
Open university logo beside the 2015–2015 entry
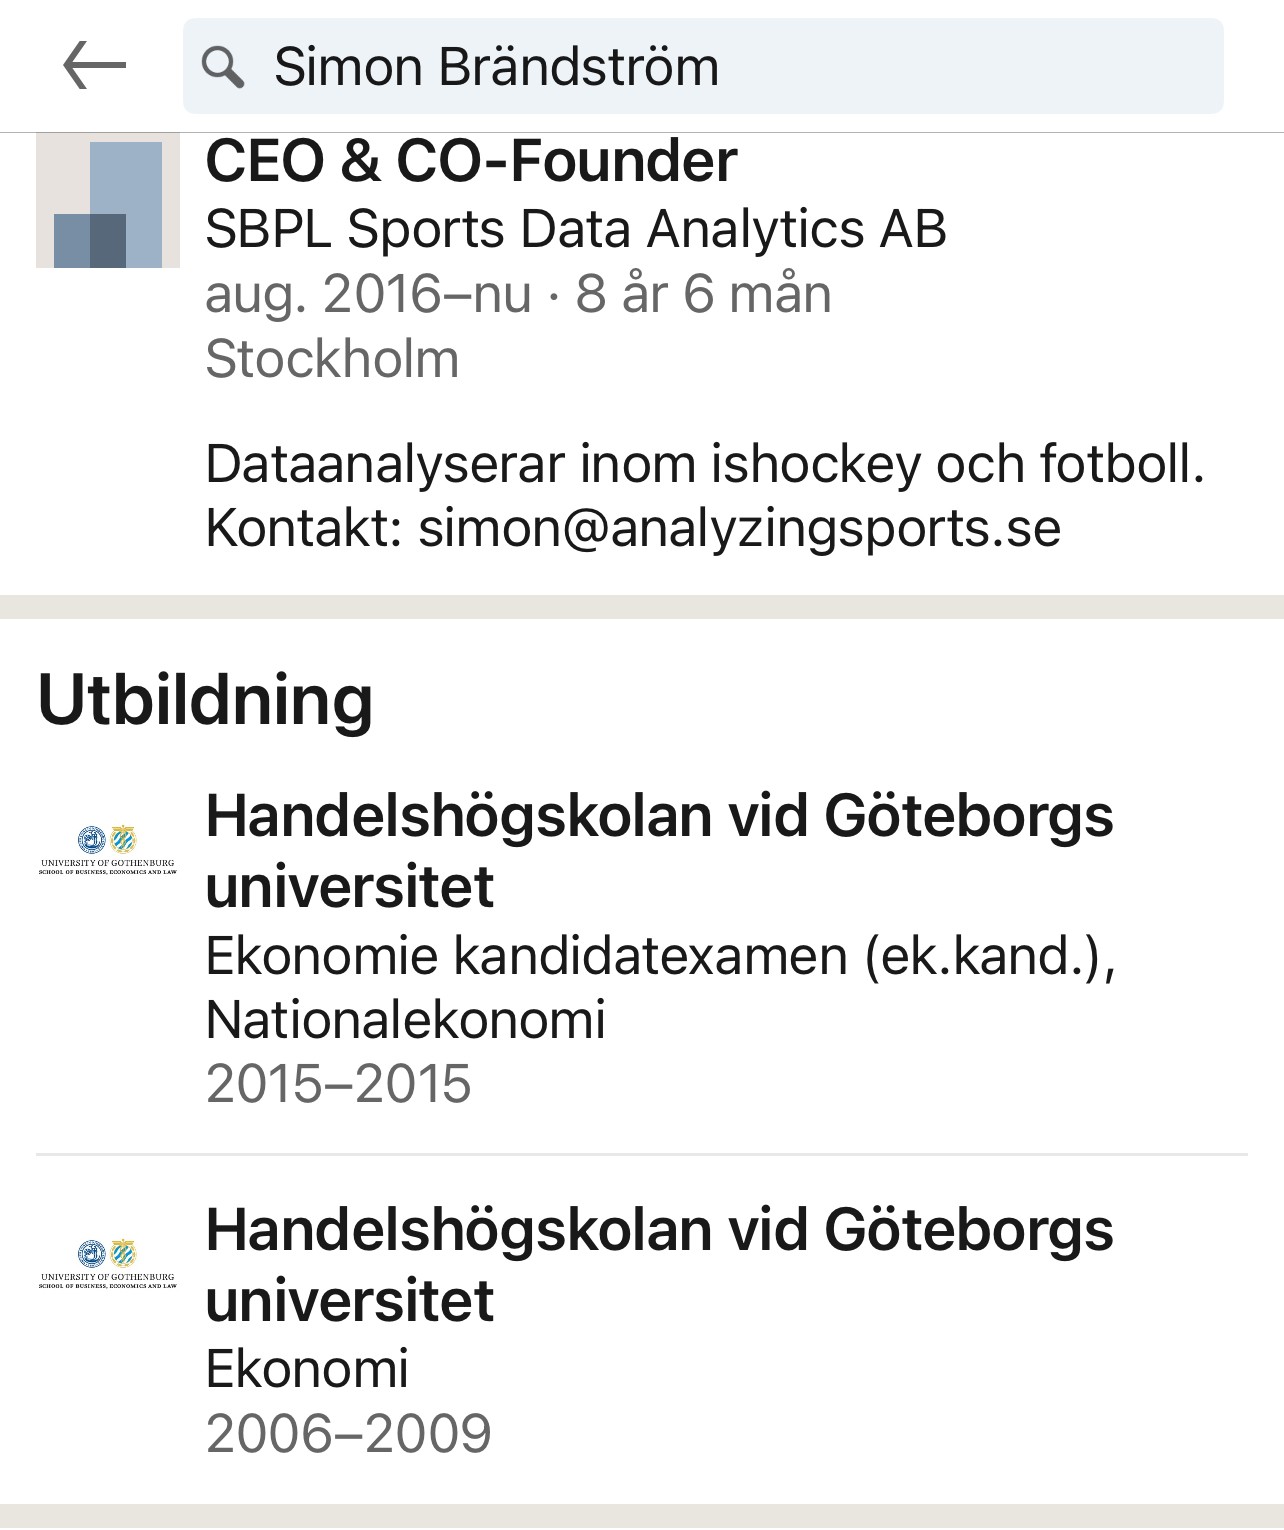108,850
